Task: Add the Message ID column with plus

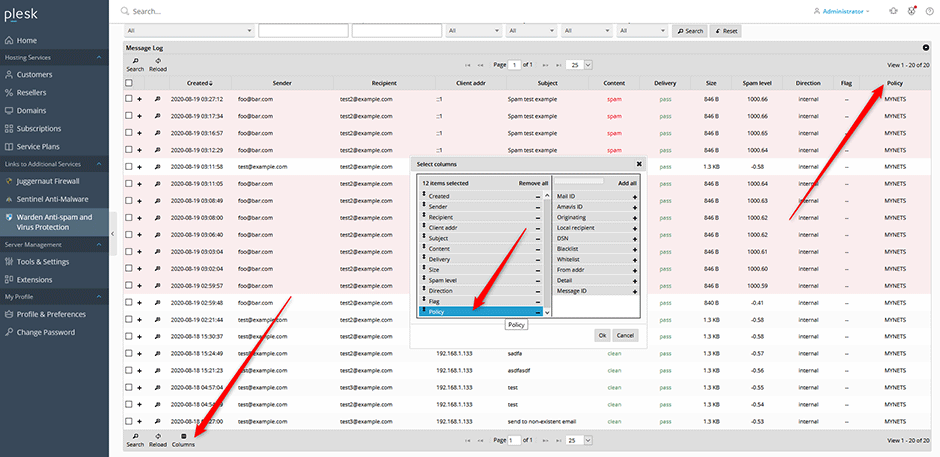Action: 634,291
